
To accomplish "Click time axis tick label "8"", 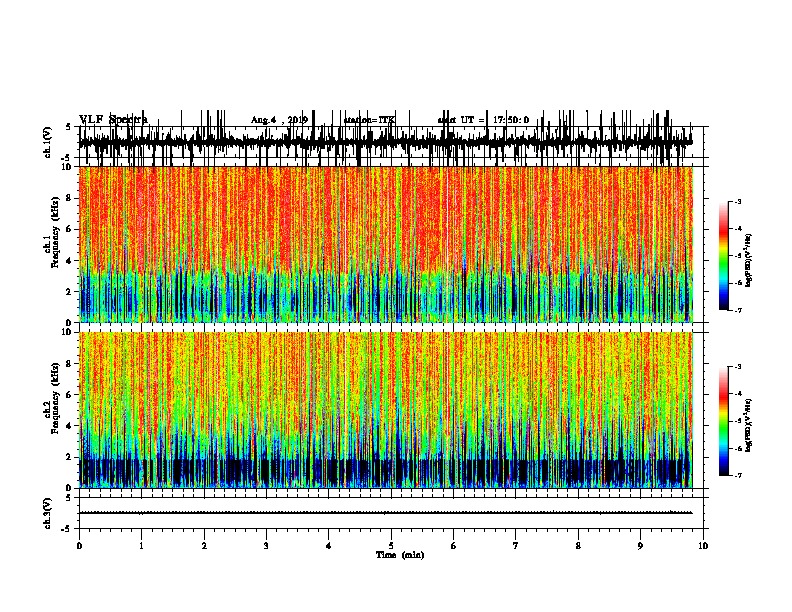I will coord(578,546).
